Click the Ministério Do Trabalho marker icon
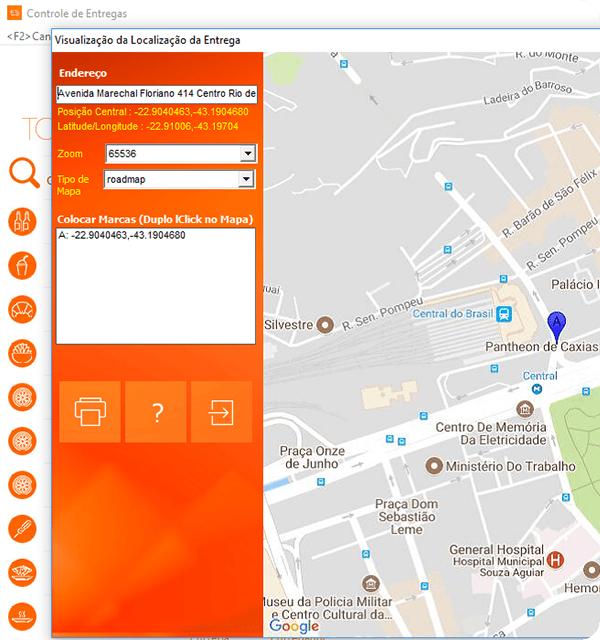This screenshot has width=600, height=640. [434, 466]
